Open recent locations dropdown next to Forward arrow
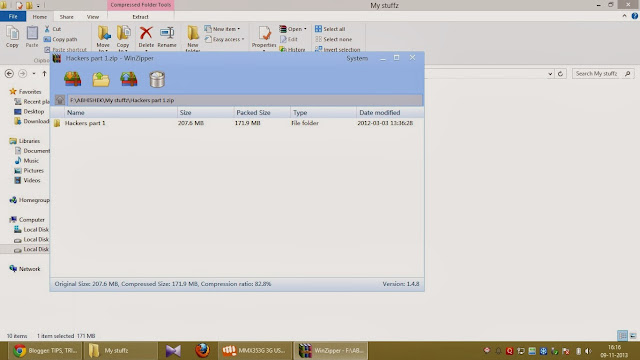 point(34,73)
